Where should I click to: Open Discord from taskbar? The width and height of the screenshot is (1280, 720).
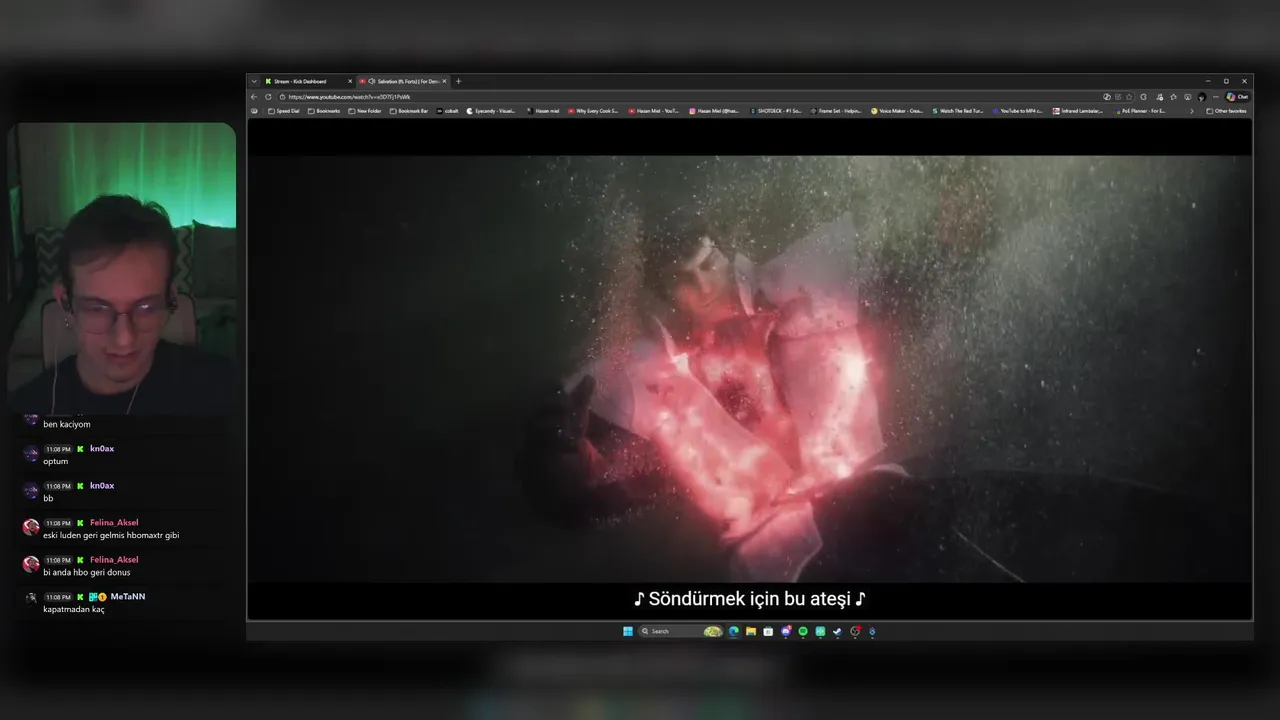click(x=786, y=631)
